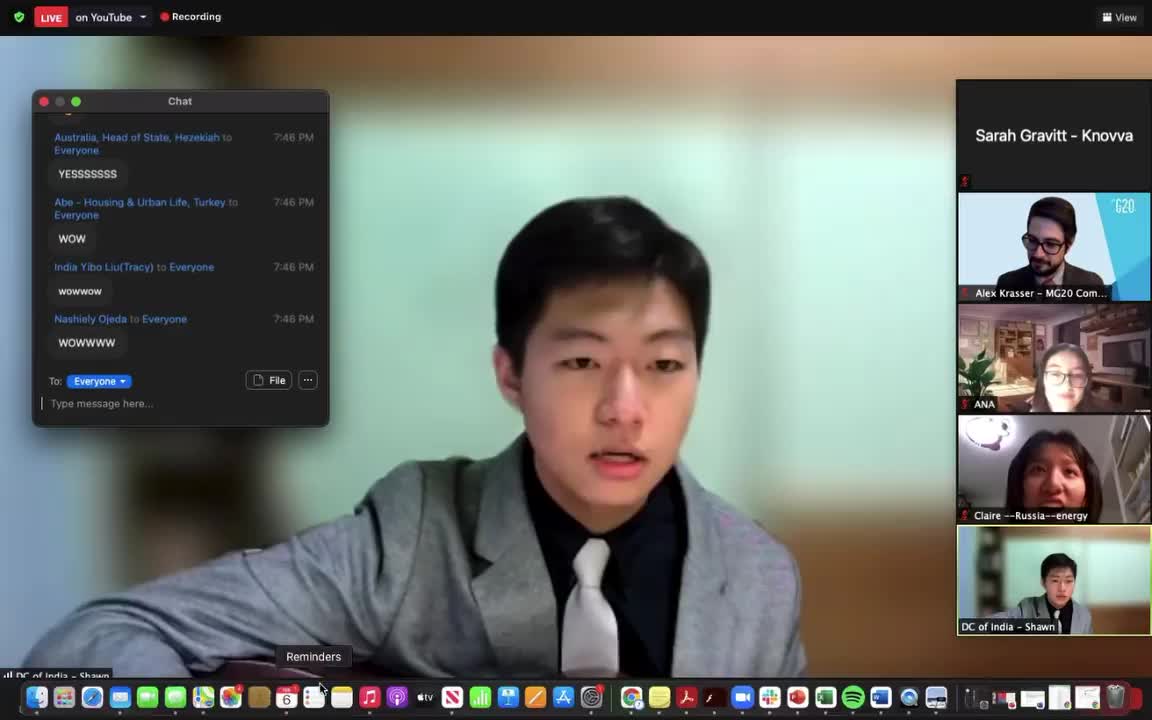The image size is (1152, 720).
Task: Click the chat message input field
Action: click(181, 404)
